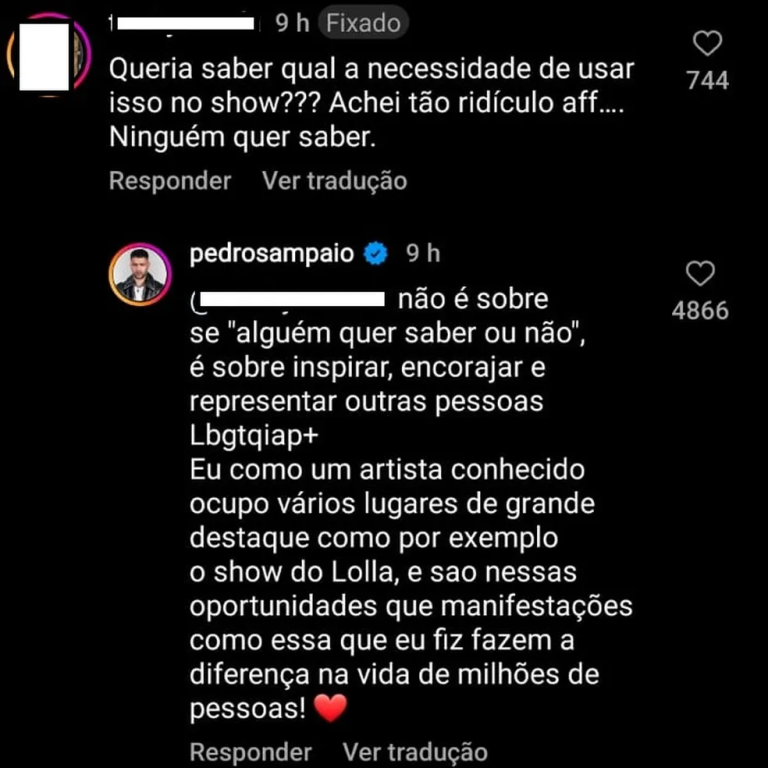The image size is (768, 768).
Task: Open the pedrosampaio username link
Action: (x=272, y=254)
